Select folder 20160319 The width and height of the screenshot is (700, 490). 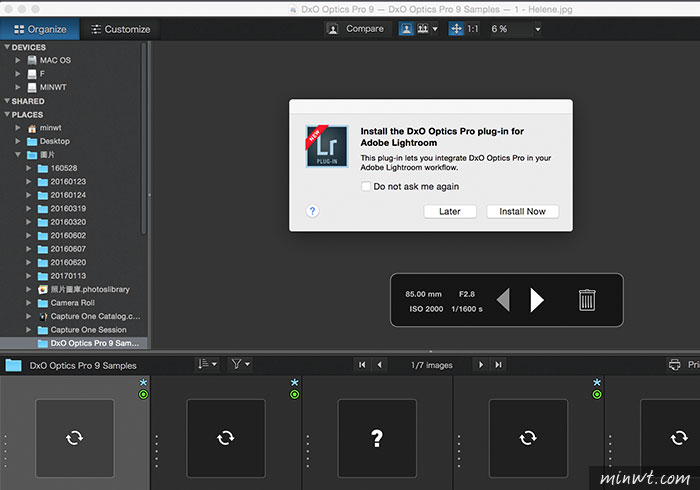point(68,208)
